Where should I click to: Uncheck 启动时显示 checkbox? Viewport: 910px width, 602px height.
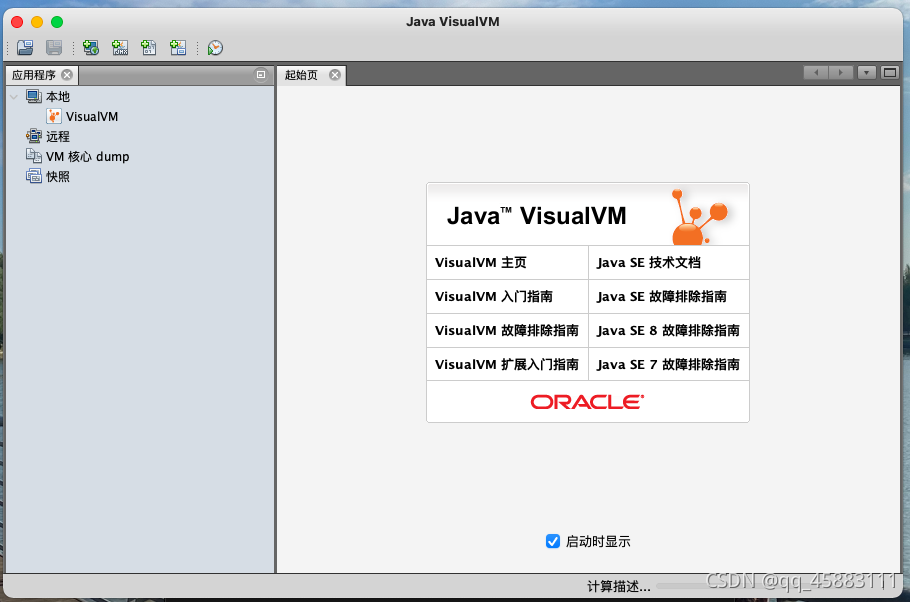553,541
